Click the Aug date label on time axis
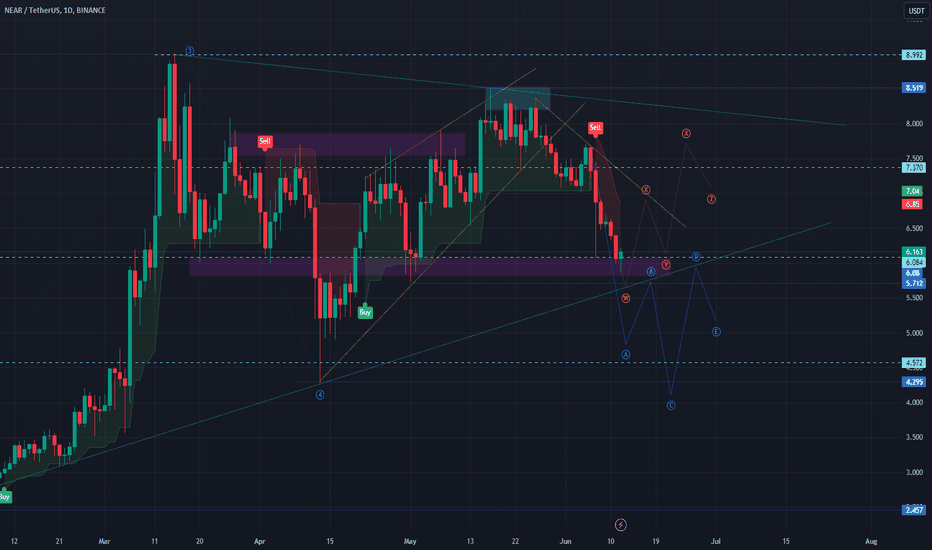The image size is (932, 550). tap(871, 542)
